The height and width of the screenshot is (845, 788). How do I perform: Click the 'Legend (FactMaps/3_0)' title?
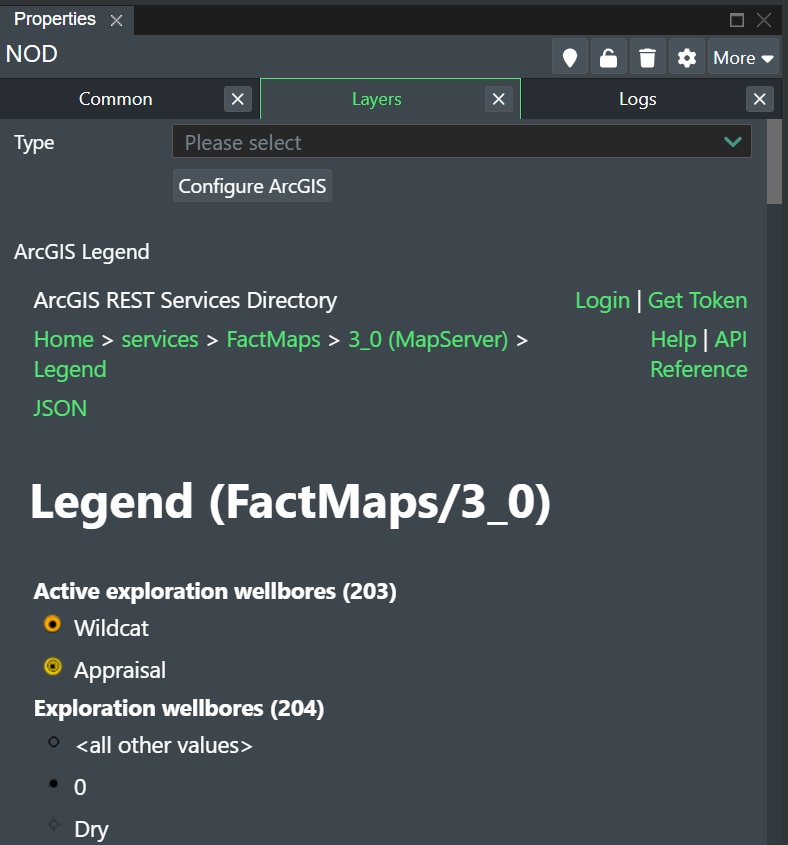pos(291,502)
